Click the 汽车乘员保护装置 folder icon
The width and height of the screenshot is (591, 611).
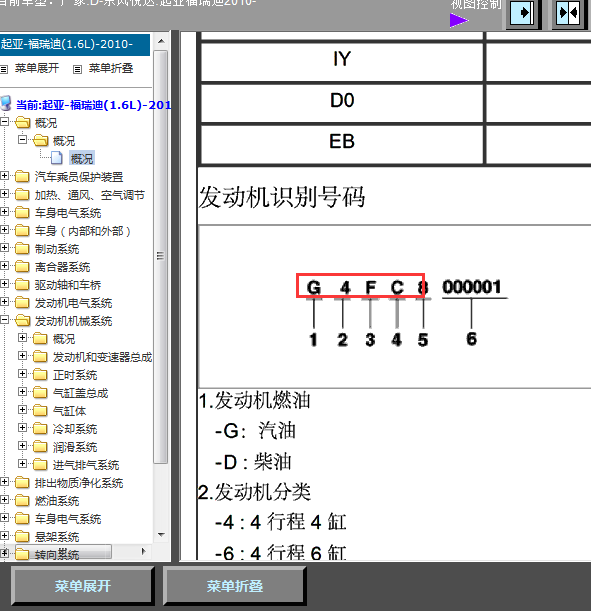(x=22, y=177)
